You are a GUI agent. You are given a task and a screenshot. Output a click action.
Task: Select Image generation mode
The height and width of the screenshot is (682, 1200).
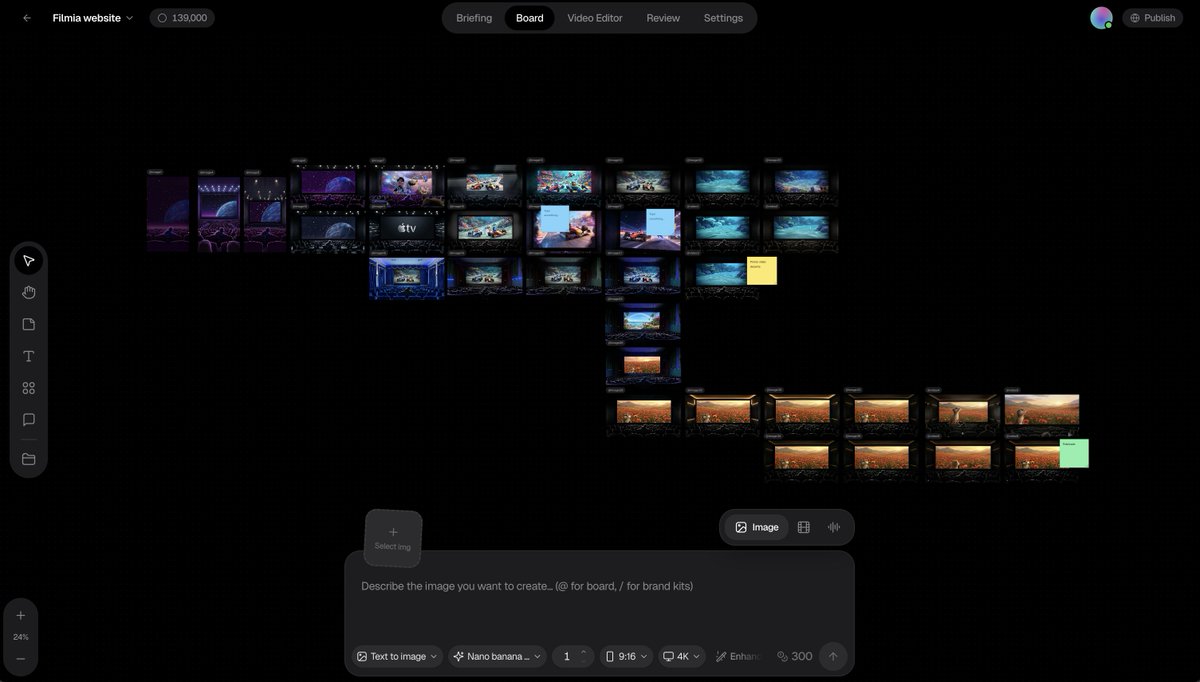click(x=757, y=527)
